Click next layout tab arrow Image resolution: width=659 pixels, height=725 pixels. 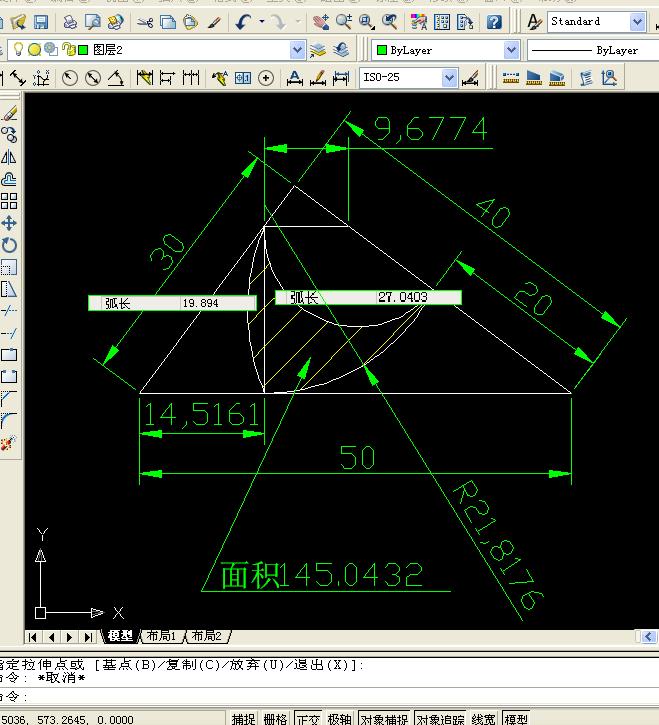pyautogui.click(x=69, y=637)
